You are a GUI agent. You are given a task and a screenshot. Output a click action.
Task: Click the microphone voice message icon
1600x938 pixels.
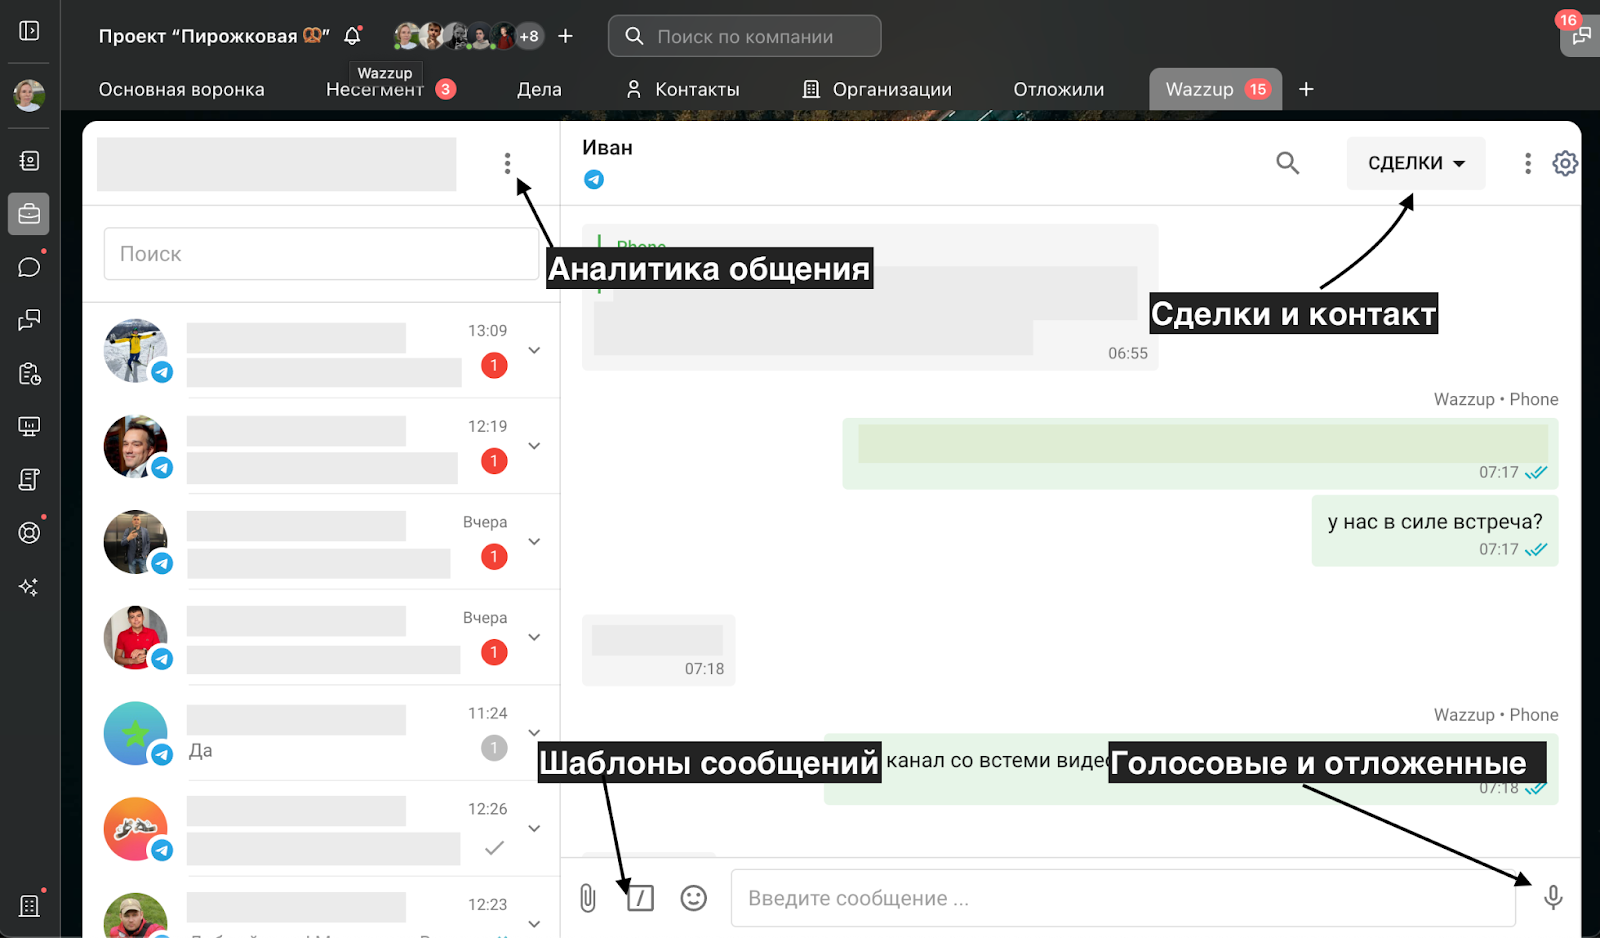[x=1552, y=897]
